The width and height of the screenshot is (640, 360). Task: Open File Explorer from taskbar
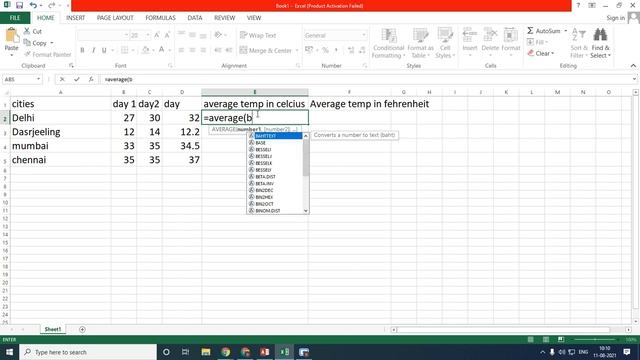tap(206, 352)
